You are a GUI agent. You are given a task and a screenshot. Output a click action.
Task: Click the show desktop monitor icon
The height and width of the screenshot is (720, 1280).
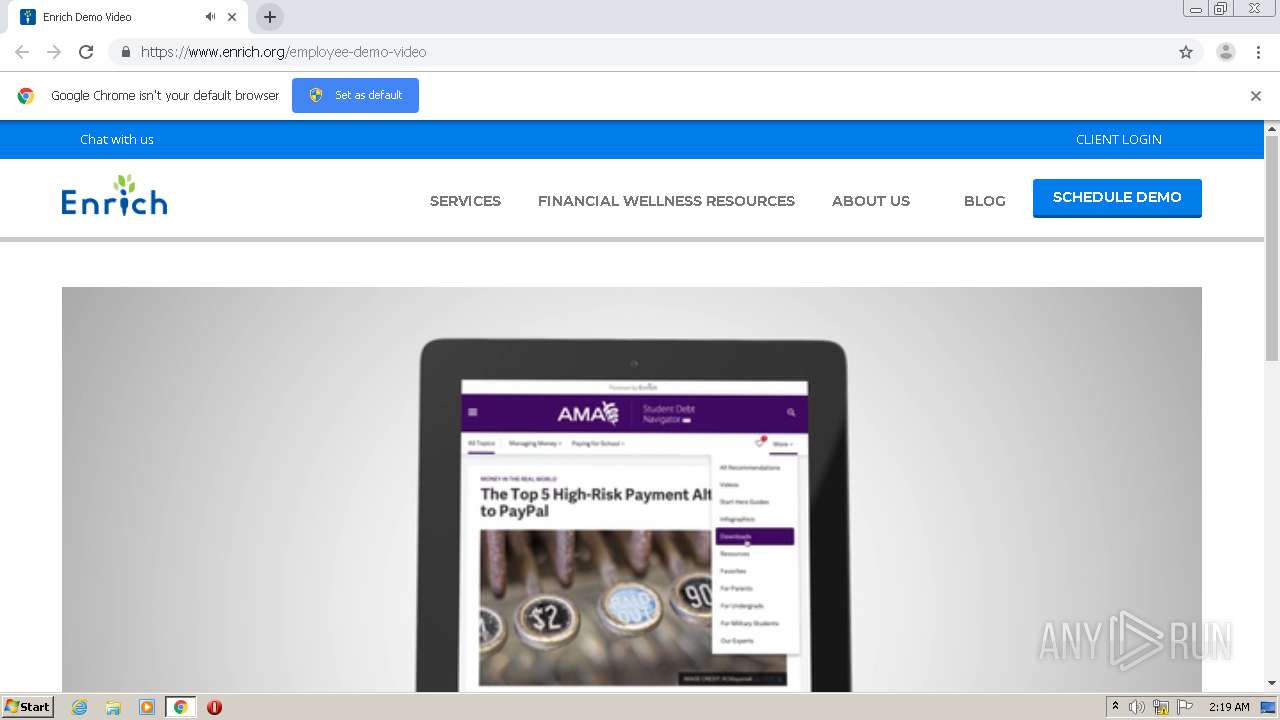(x=1268, y=707)
